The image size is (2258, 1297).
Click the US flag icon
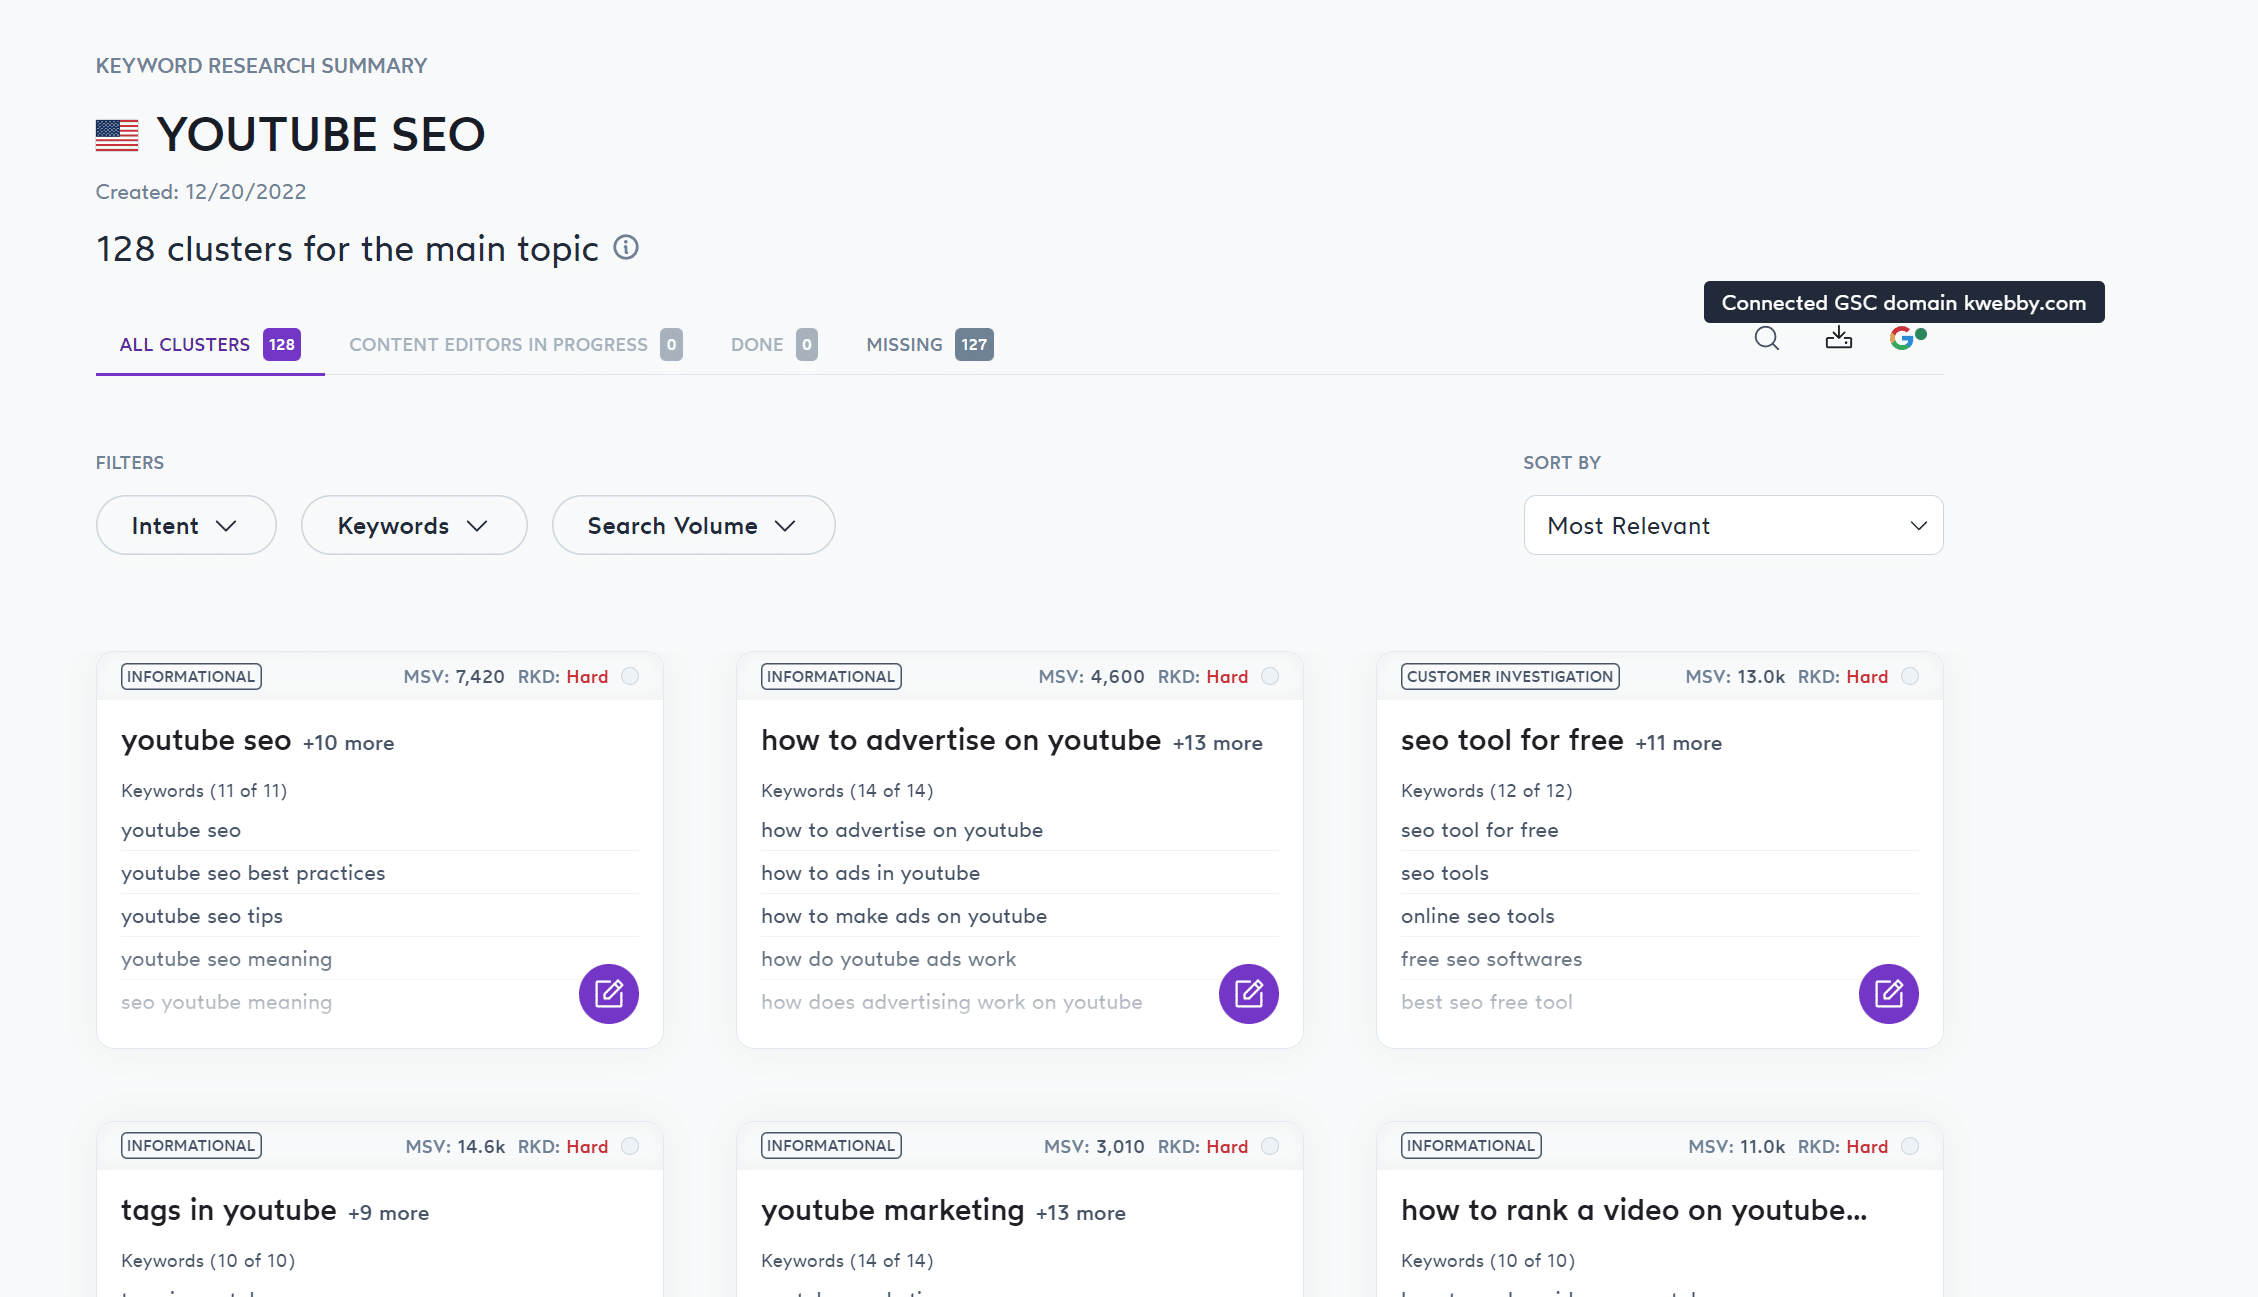[x=117, y=135]
